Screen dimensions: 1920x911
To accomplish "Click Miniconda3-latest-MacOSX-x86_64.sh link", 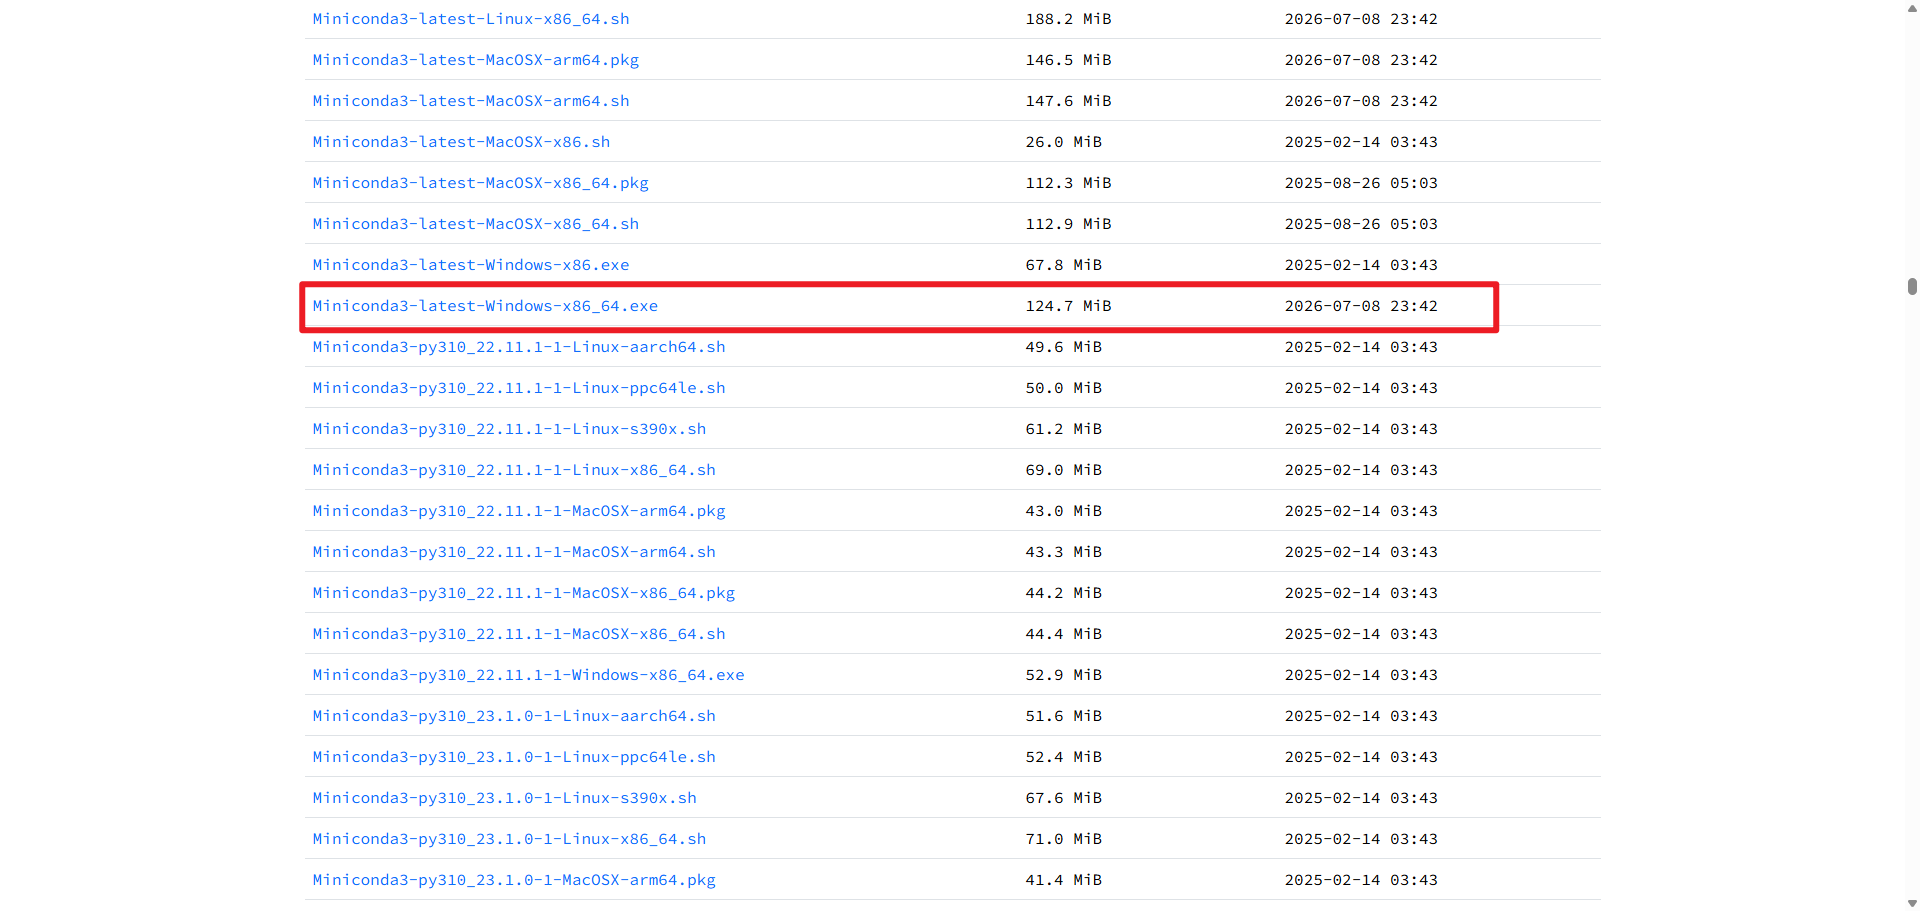I will (x=476, y=224).
